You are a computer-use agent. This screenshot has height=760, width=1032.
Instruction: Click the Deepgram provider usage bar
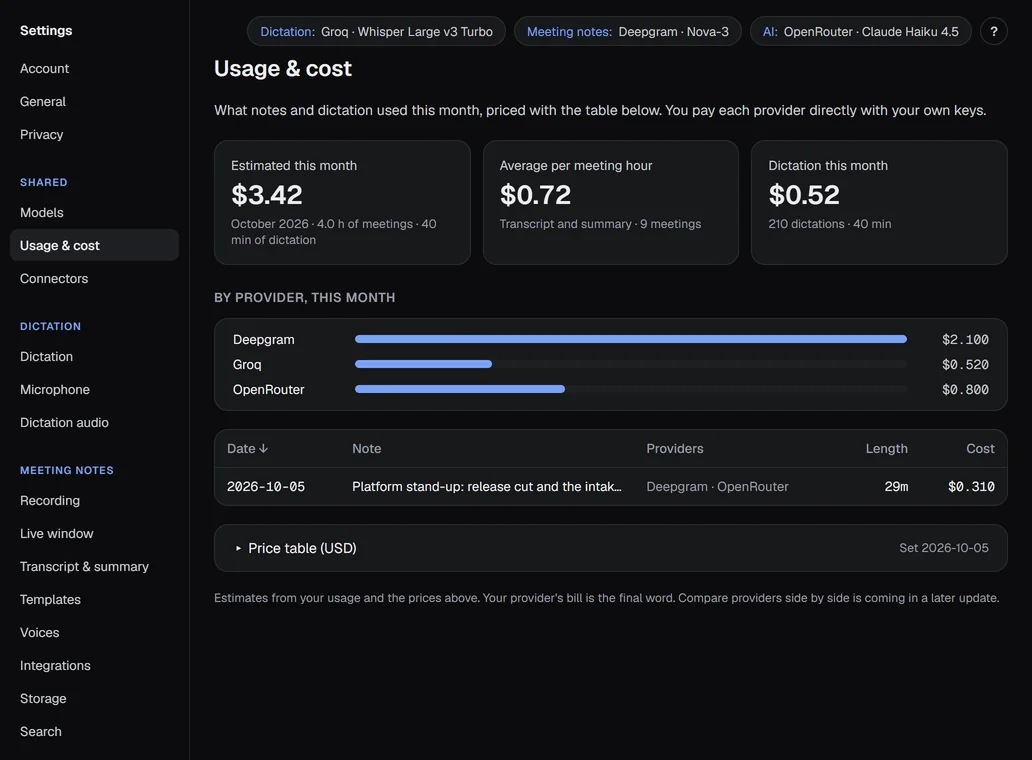(x=631, y=340)
